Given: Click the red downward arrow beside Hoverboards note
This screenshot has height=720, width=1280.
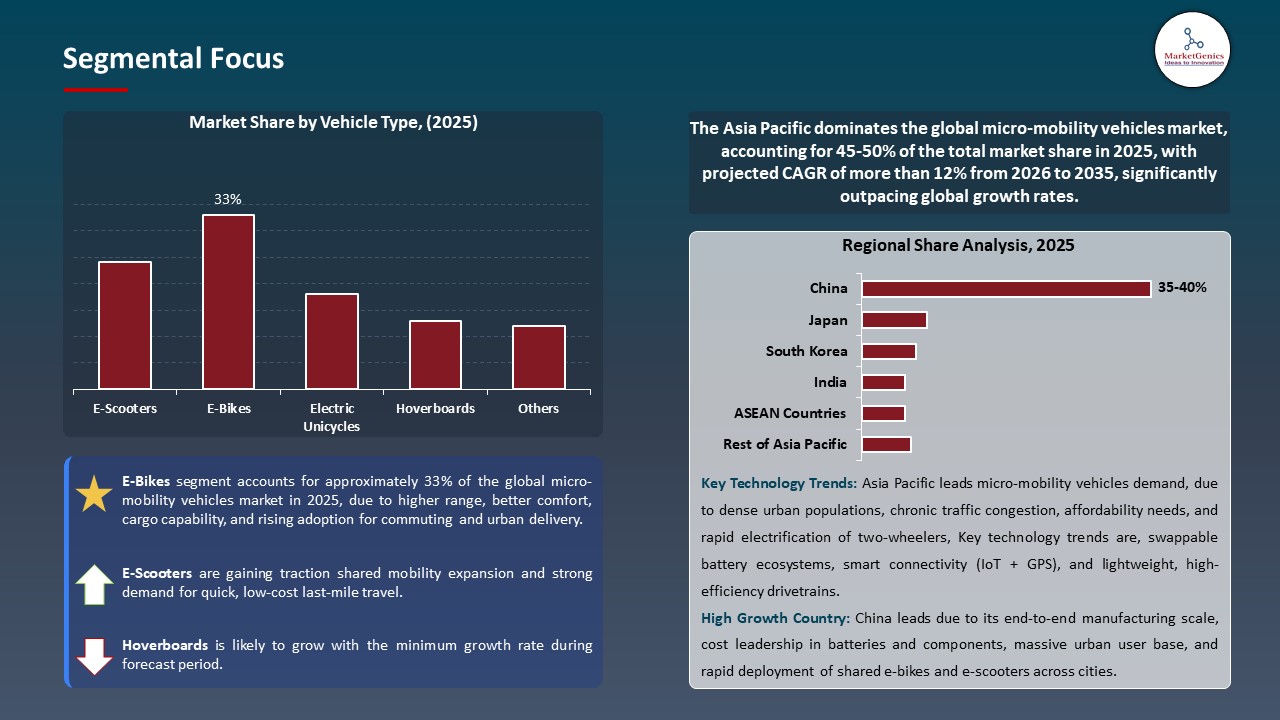Looking at the screenshot, I should 93,656.
